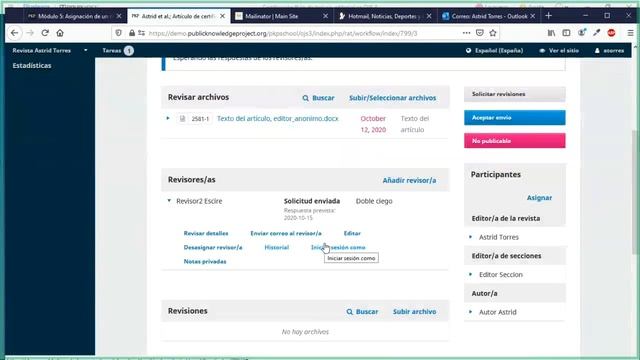Open Notas privadas for the reviewer

(205, 261)
